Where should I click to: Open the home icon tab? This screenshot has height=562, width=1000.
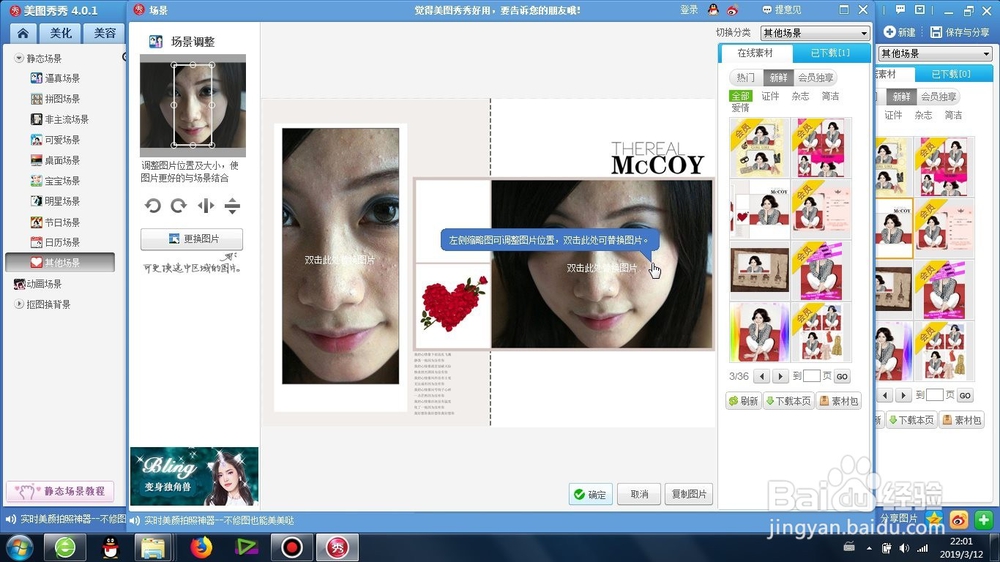(23, 33)
